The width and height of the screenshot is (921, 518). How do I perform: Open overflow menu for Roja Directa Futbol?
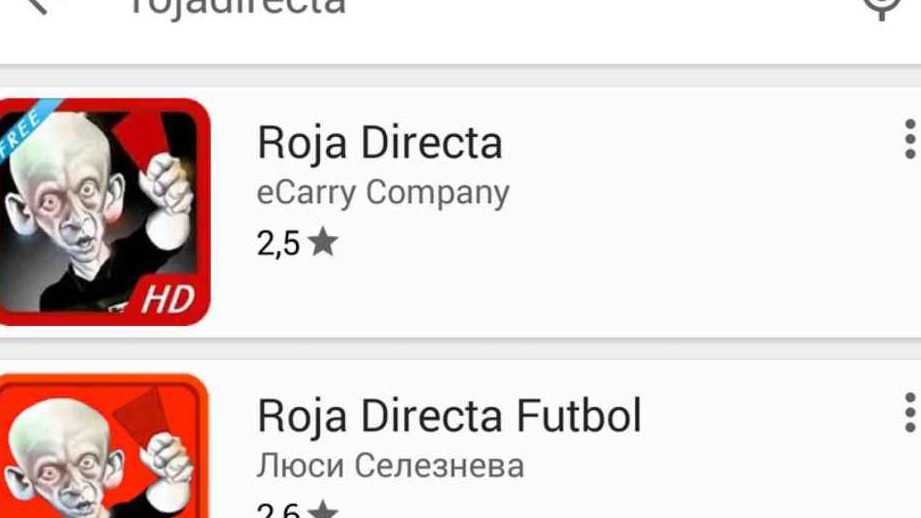tap(908, 413)
